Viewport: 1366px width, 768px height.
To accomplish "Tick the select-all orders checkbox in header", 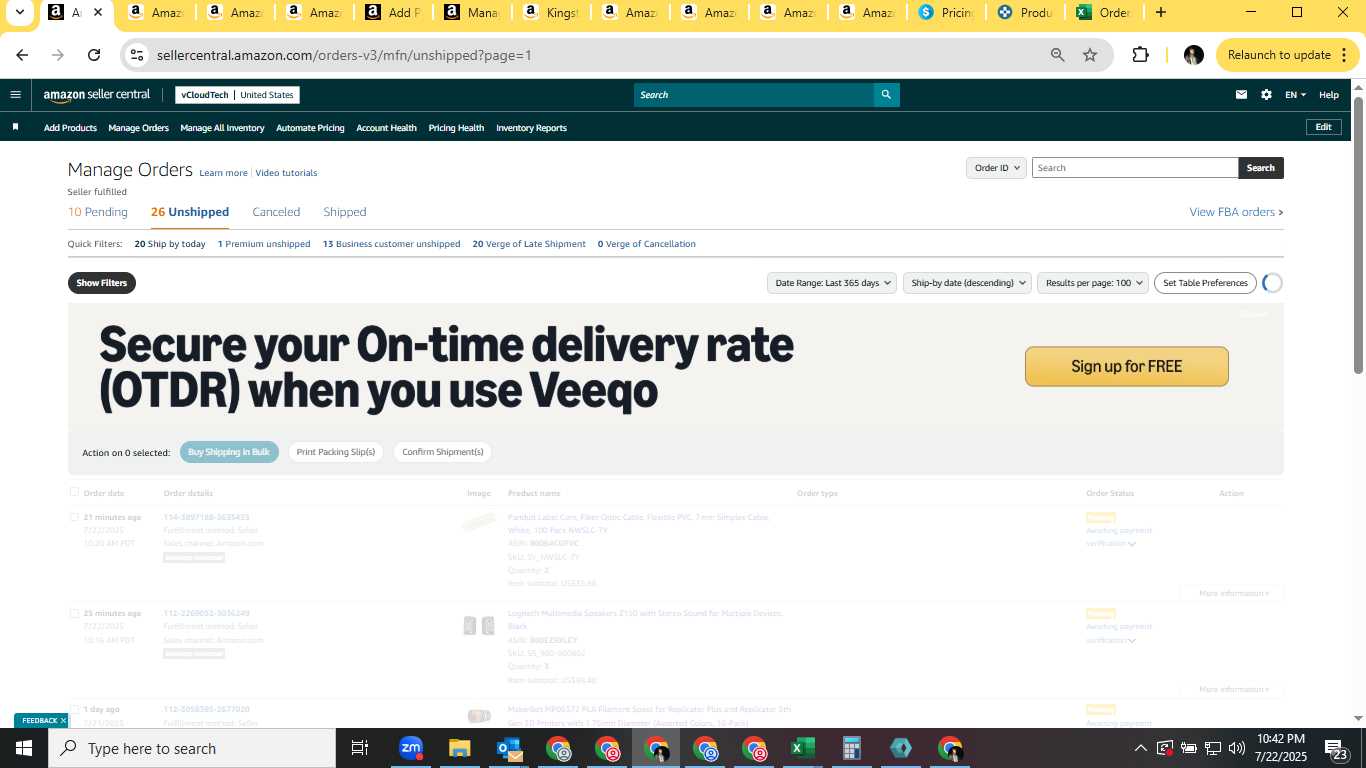I will pos(74,492).
